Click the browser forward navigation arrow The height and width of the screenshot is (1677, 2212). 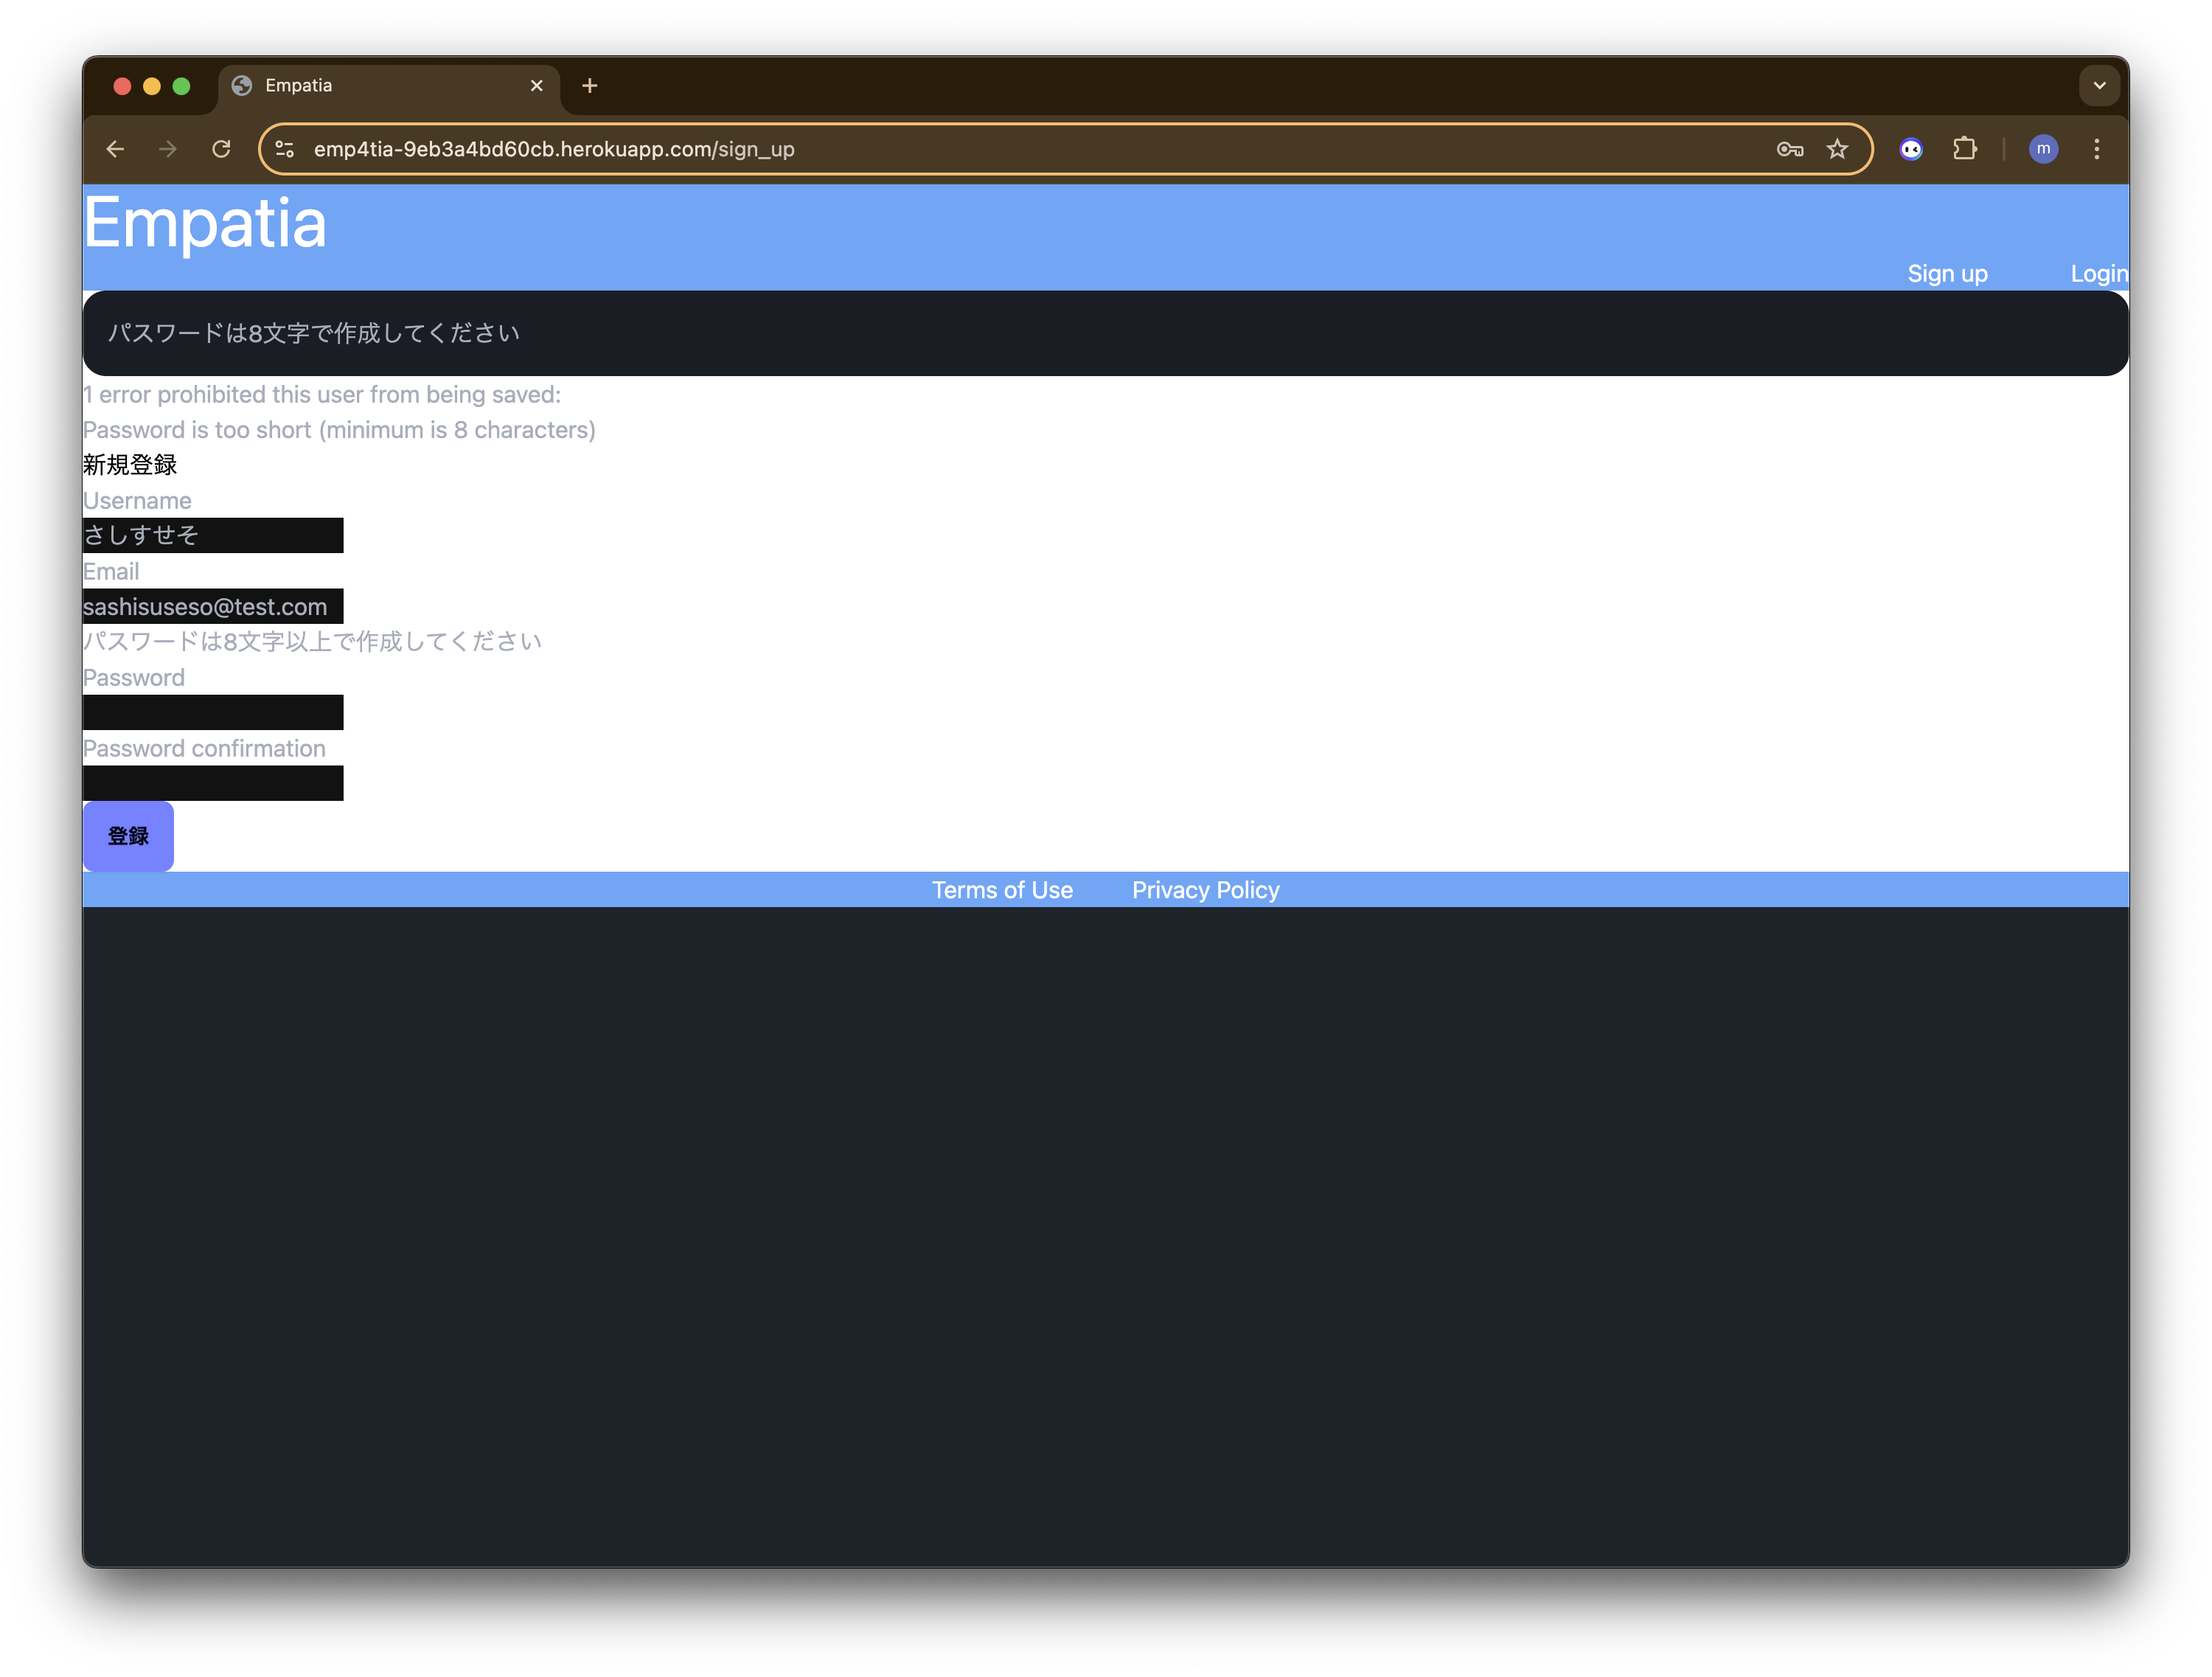pyautogui.click(x=166, y=148)
